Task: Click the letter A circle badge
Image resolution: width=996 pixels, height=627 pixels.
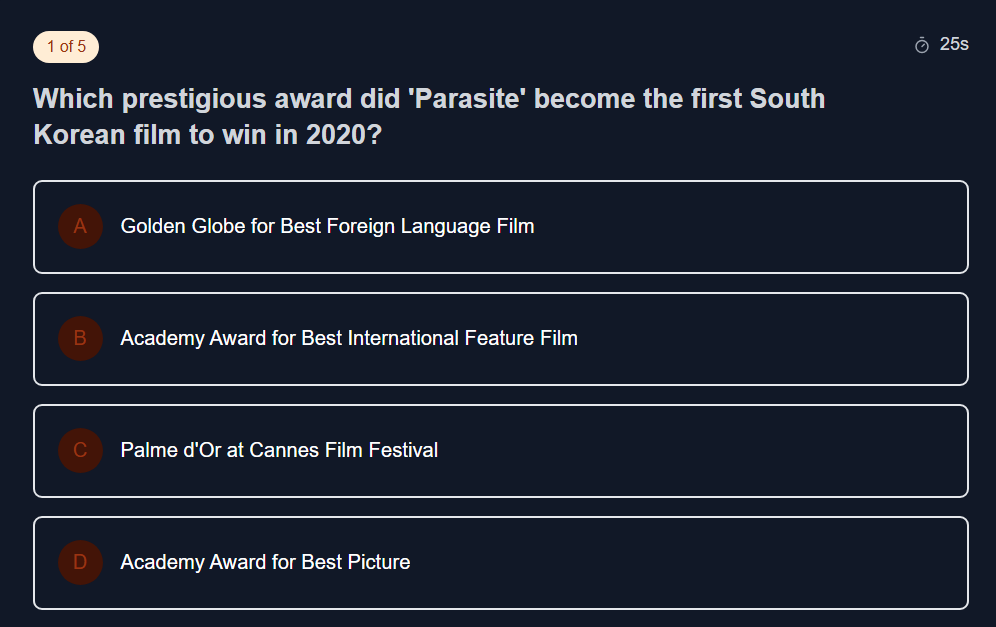Action: click(80, 227)
